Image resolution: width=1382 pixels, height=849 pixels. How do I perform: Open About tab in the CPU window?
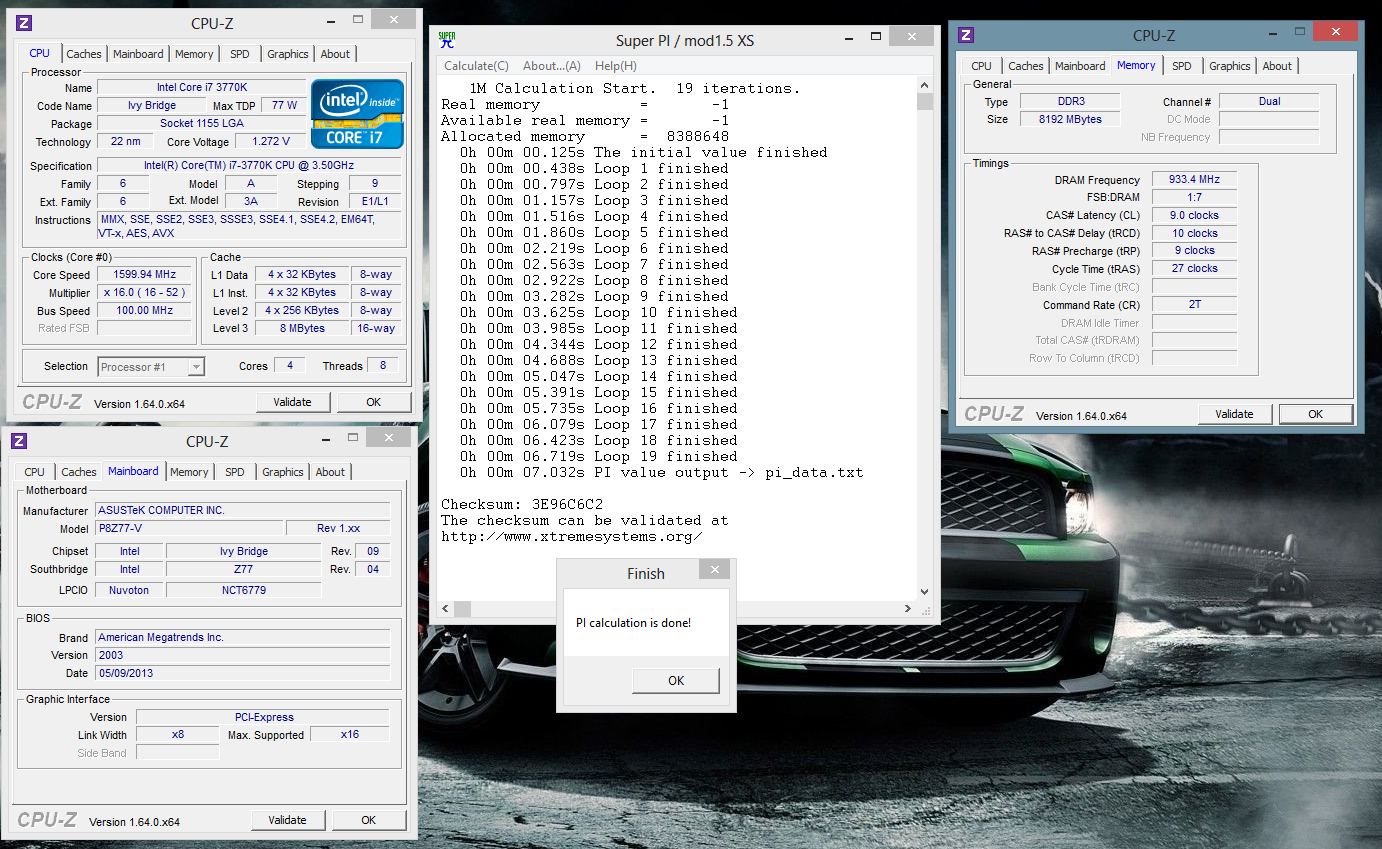tap(335, 54)
